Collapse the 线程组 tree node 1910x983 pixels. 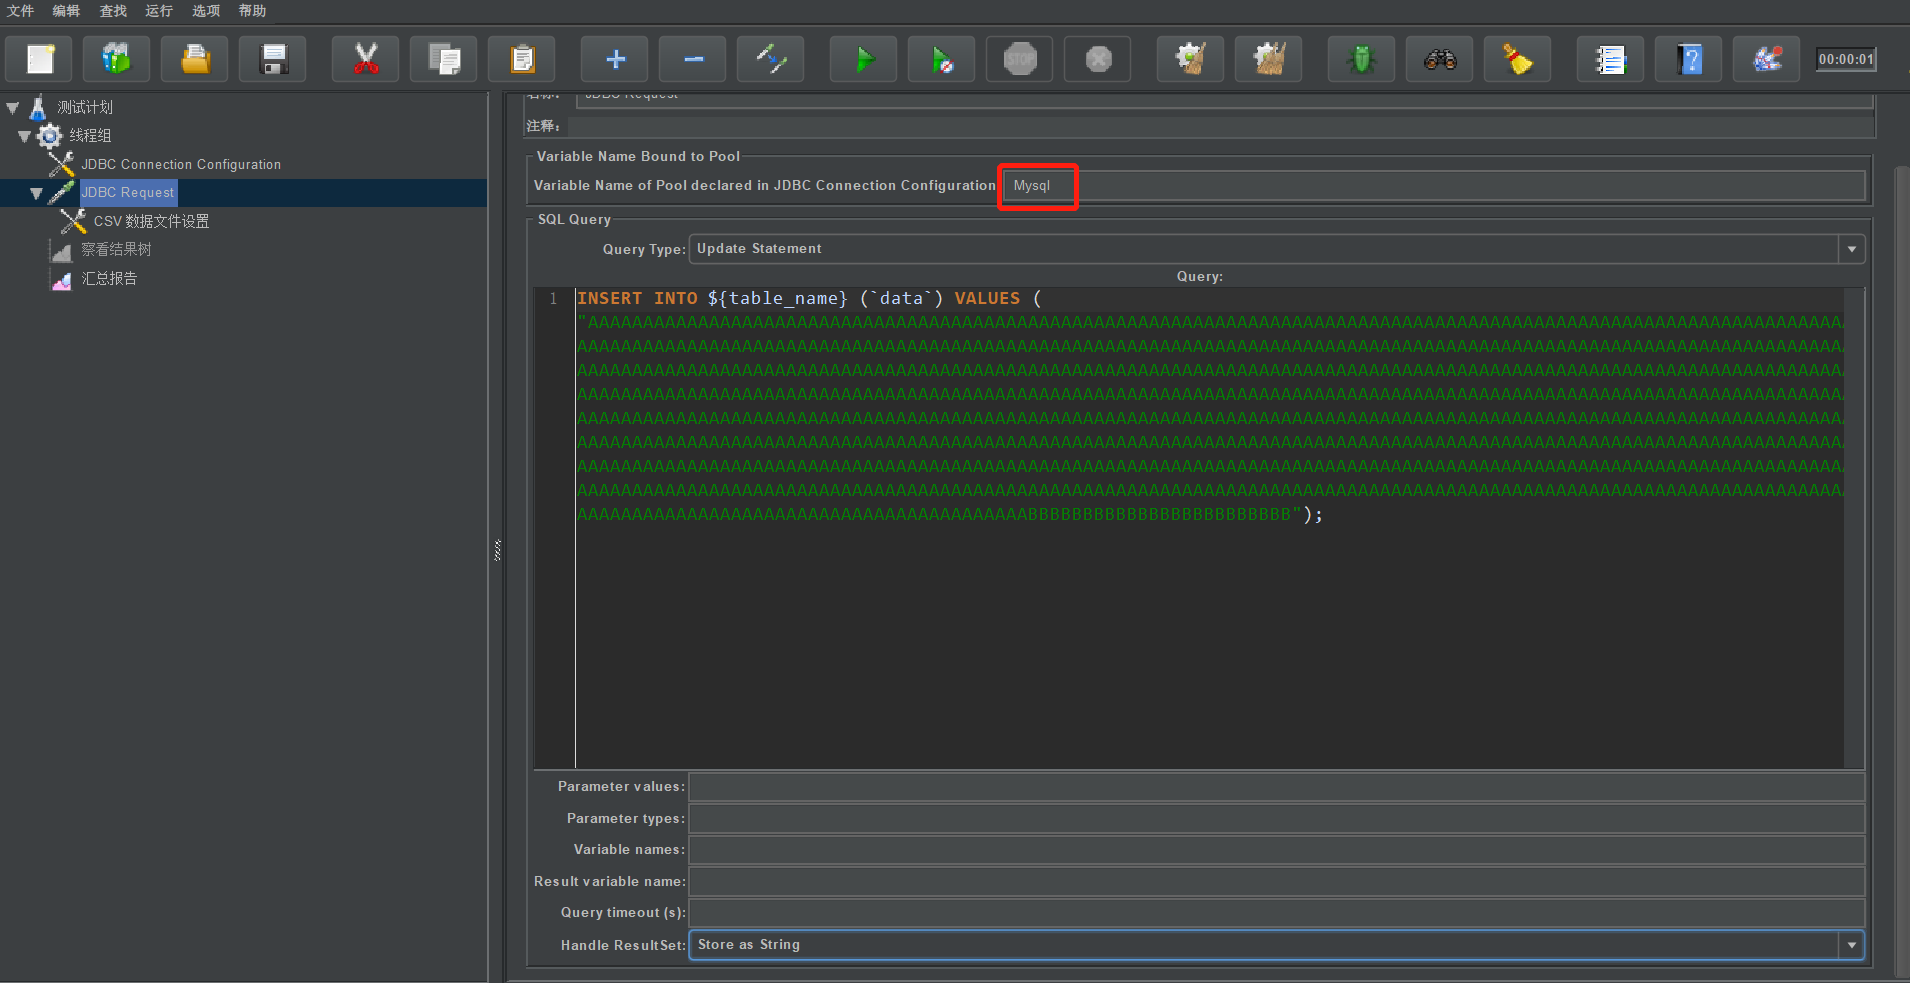[24, 136]
